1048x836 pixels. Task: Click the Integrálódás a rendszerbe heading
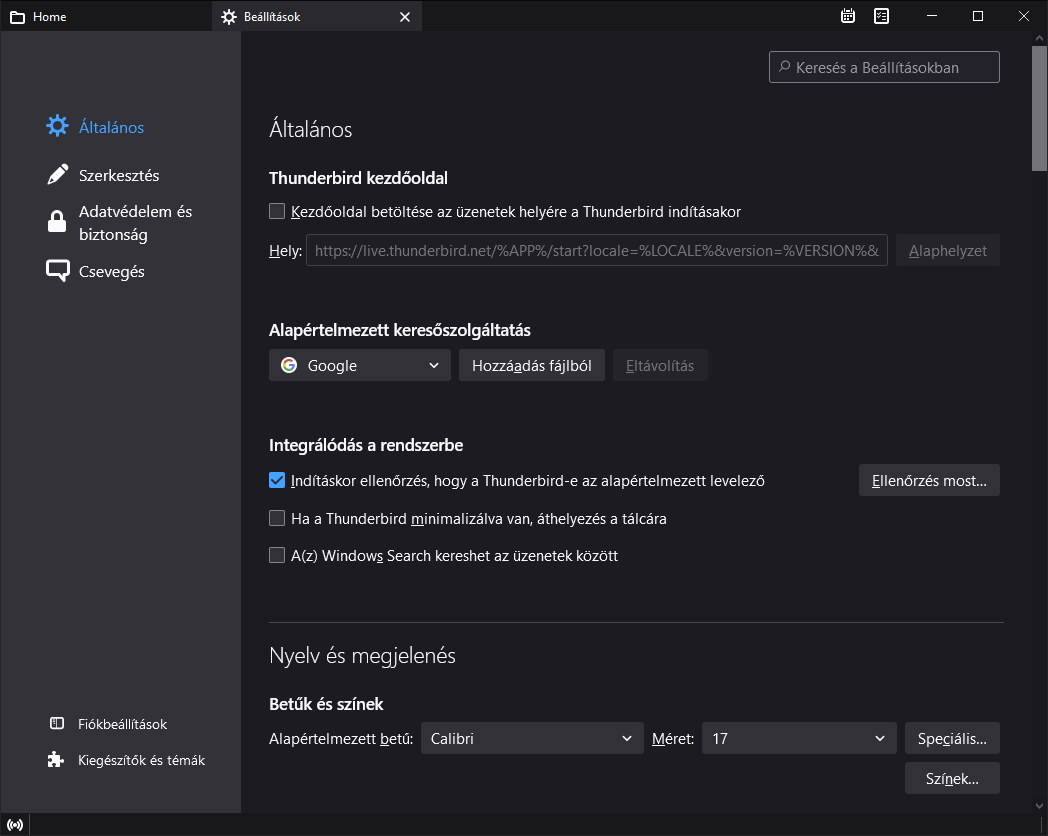click(366, 445)
